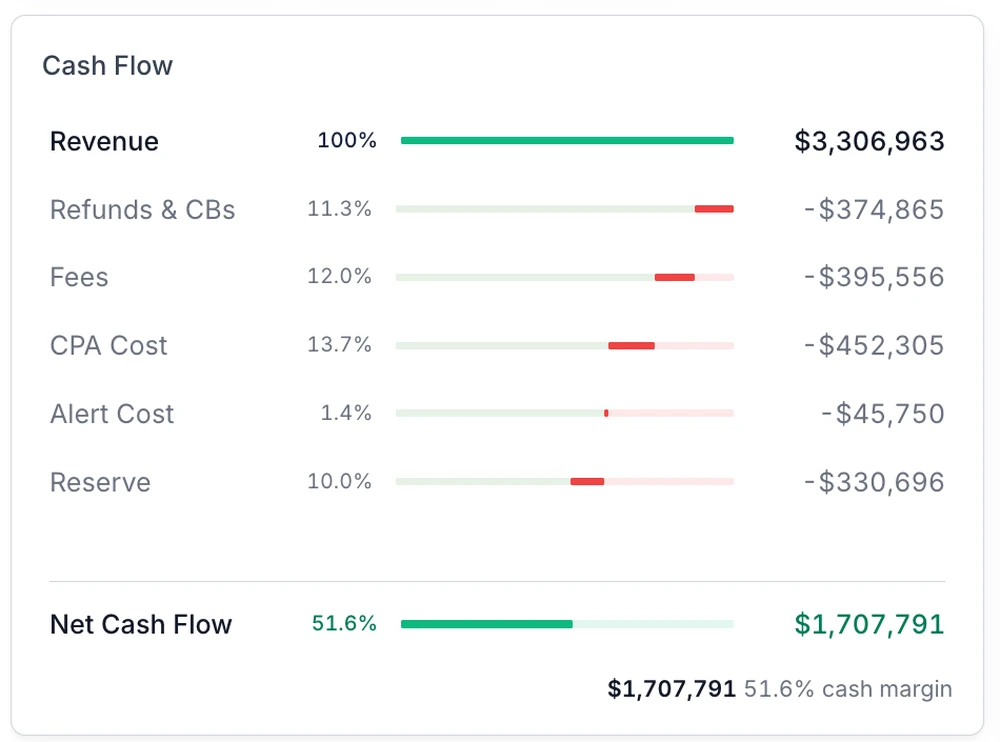Click the -$452,305 CPA cost amount

point(874,345)
